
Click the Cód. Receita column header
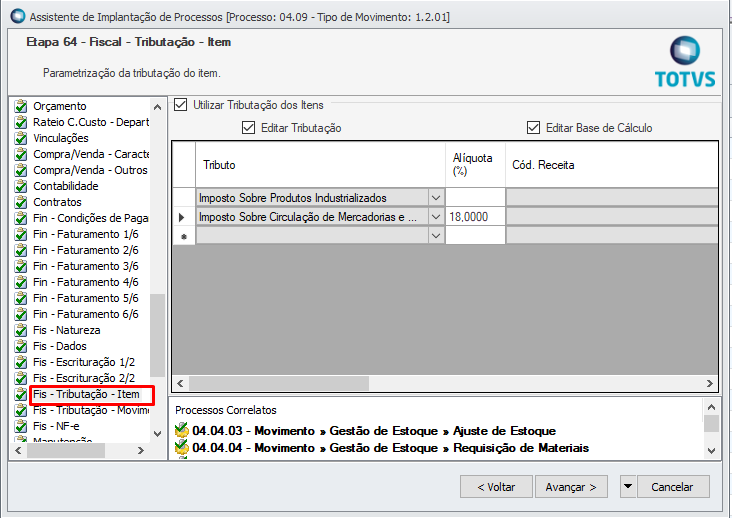(612, 165)
